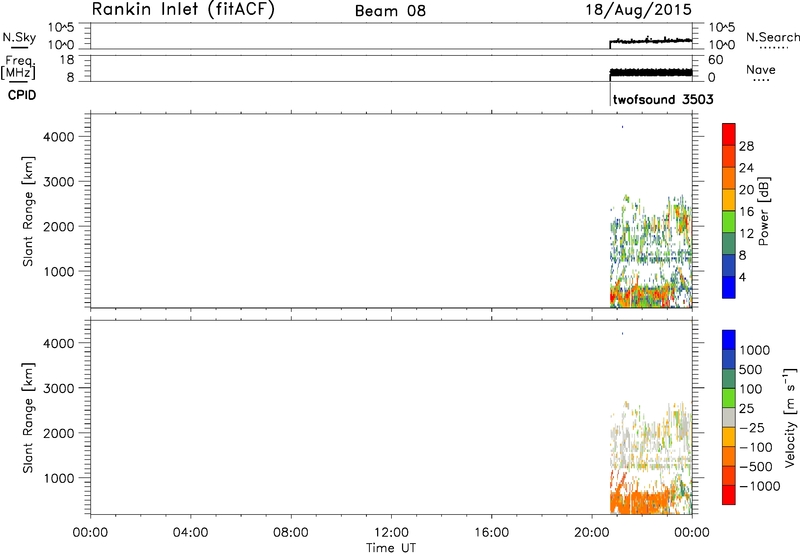The width and height of the screenshot is (800, 554).
Task: Click the Velocity [m s-1] colorbar title
Action: pos(790,417)
